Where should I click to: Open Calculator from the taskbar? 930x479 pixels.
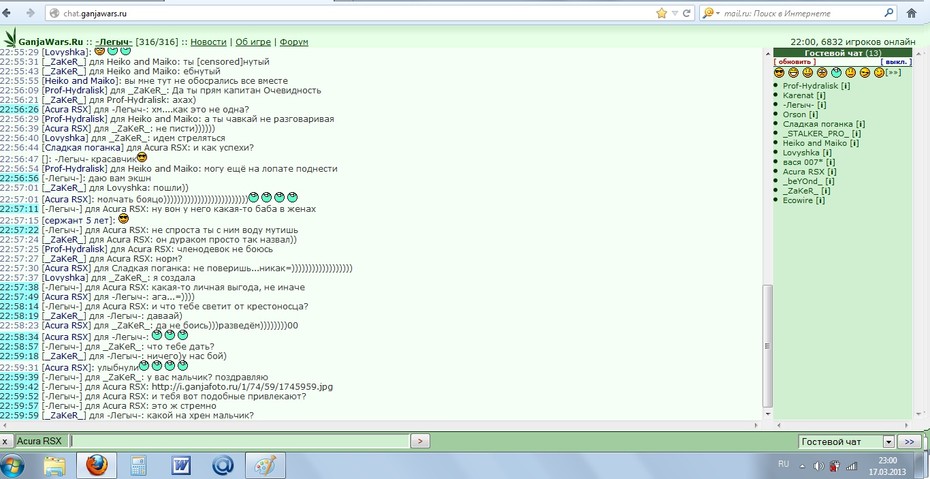(x=138, y=465)
